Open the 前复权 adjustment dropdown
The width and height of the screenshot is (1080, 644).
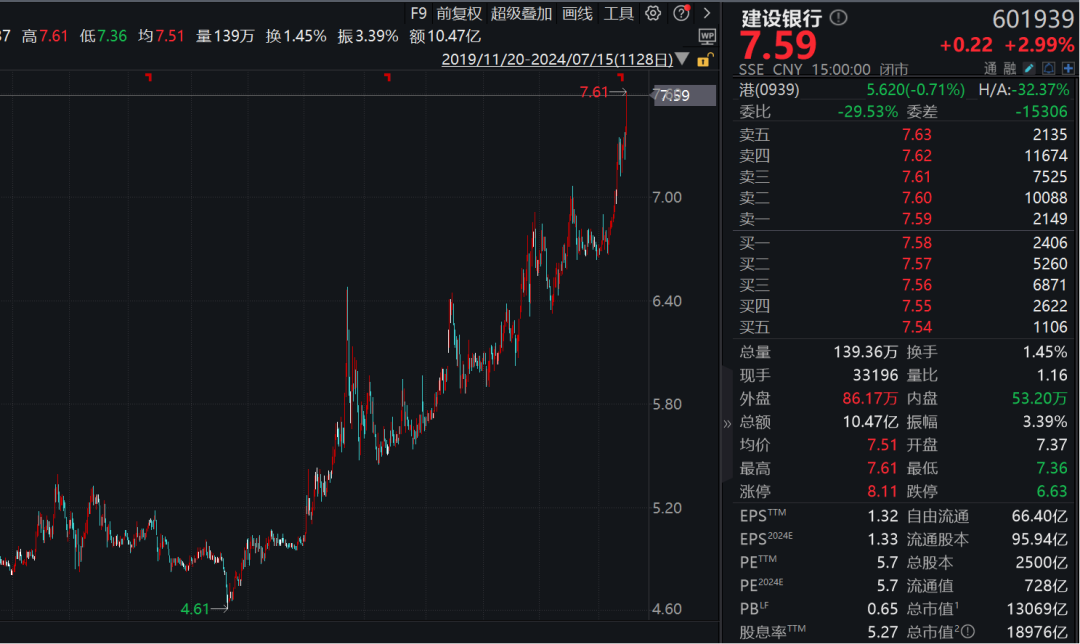(459, 14)
